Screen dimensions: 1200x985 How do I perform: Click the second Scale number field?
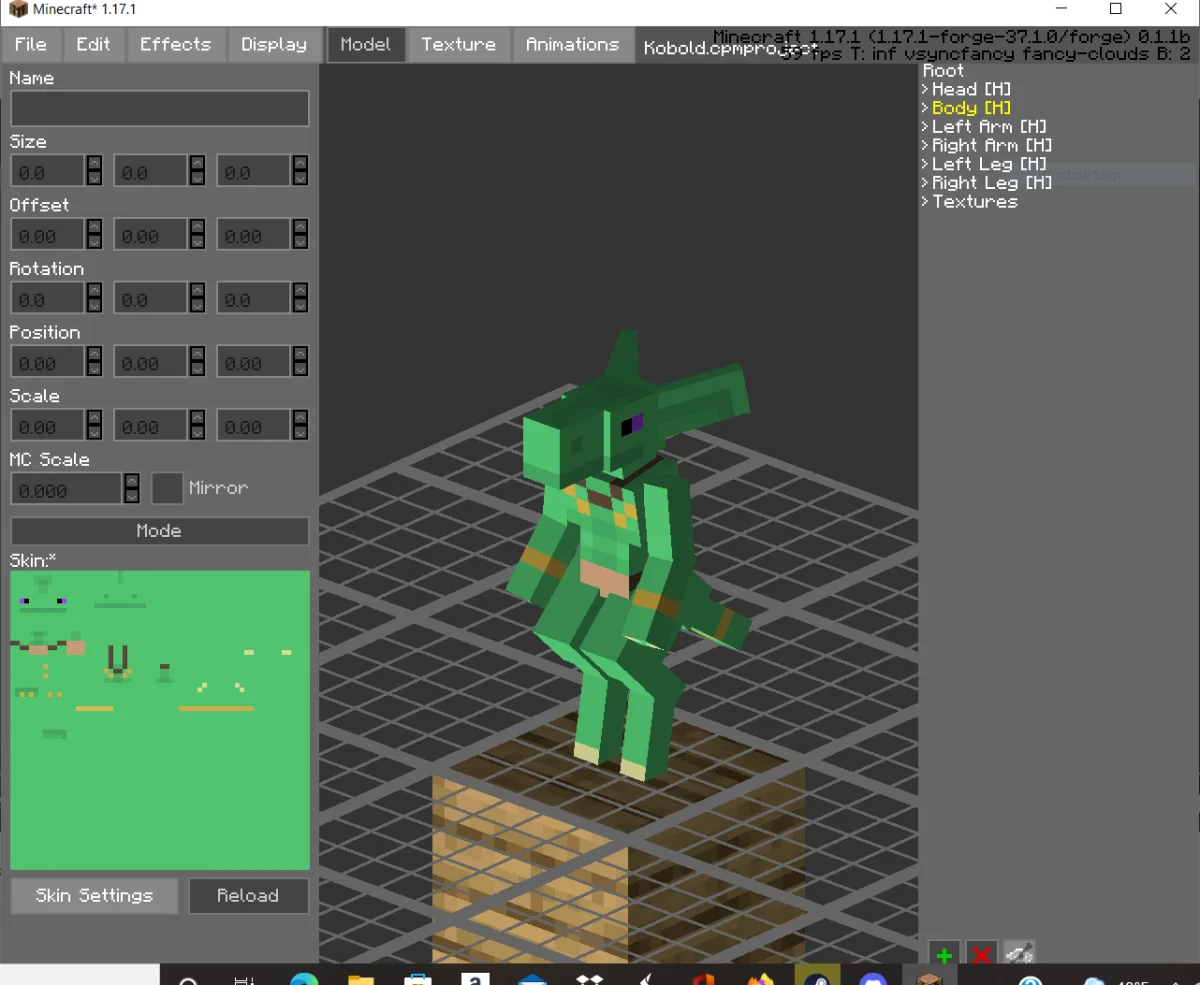(151, 426)
